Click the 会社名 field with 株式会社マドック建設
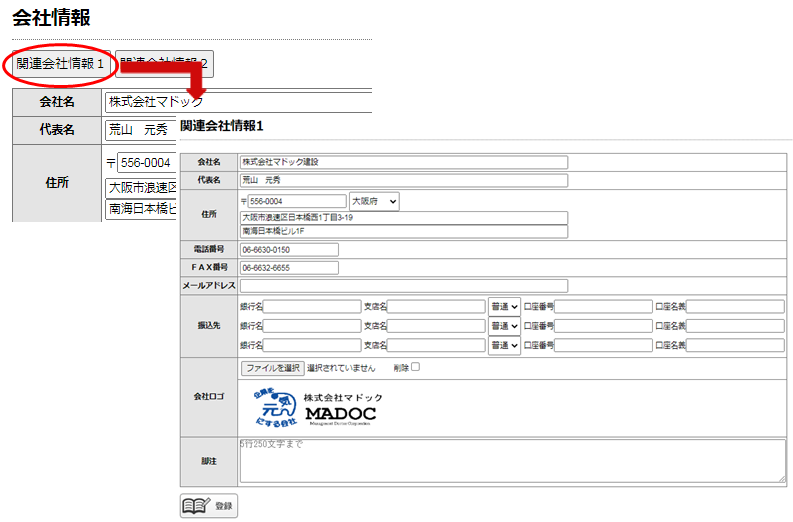This screenshot has width=793, height=522. click(x=403, y=162)
